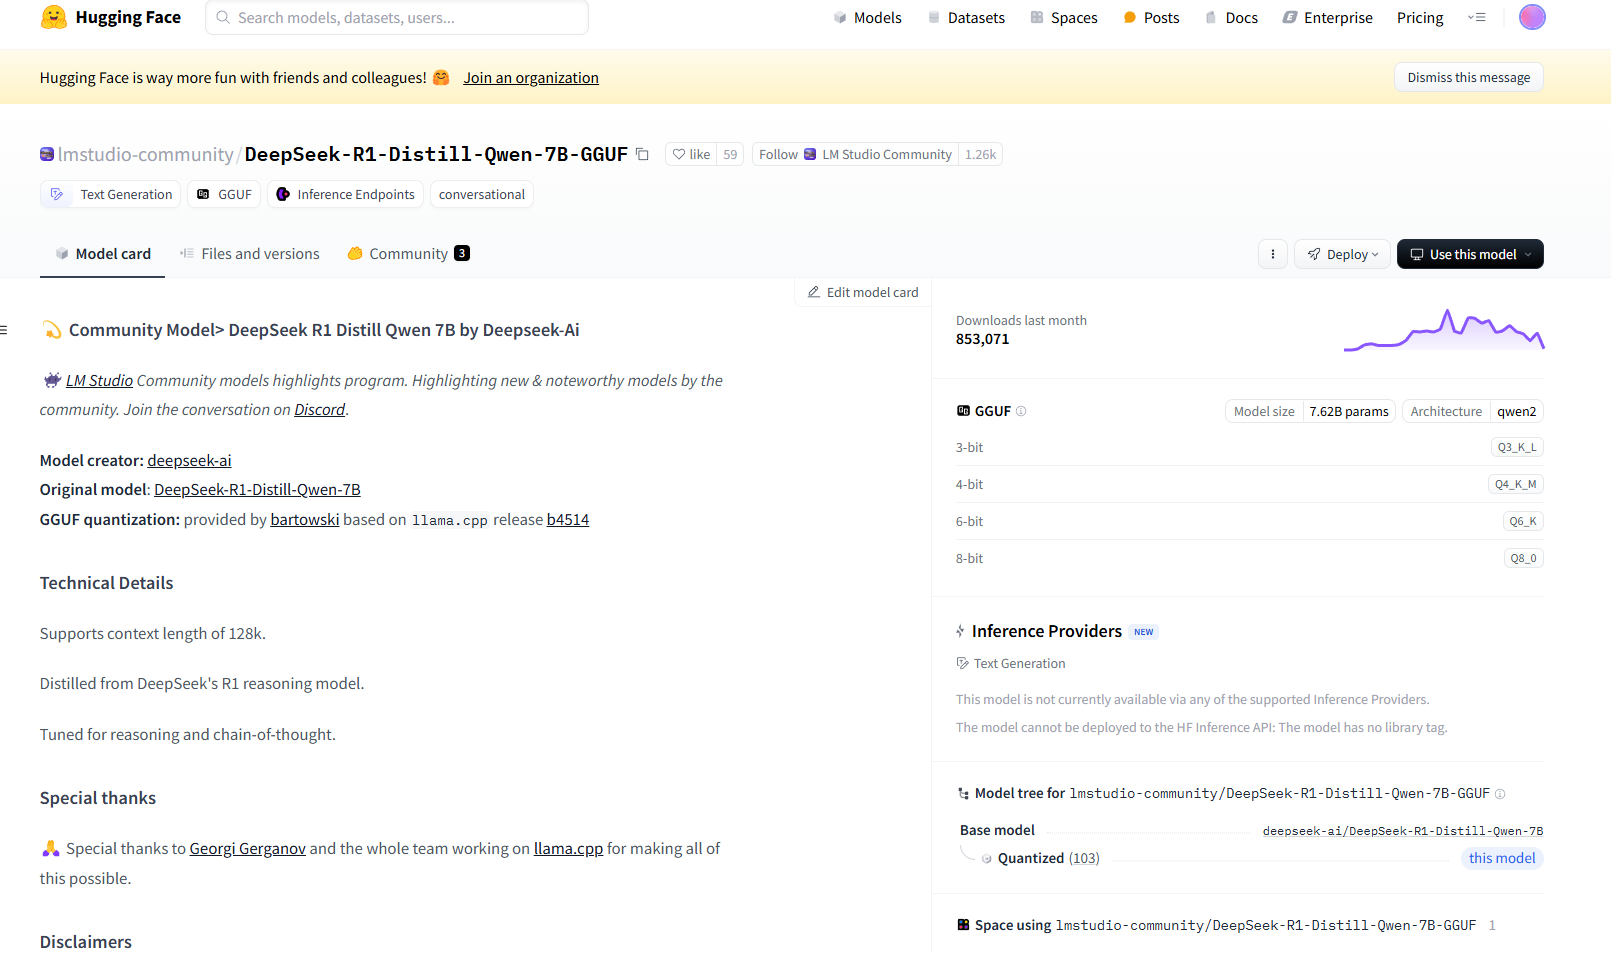Click the downloads last month chart
This screenshot has height=953, width=1611.
(x=1444, y=330)
